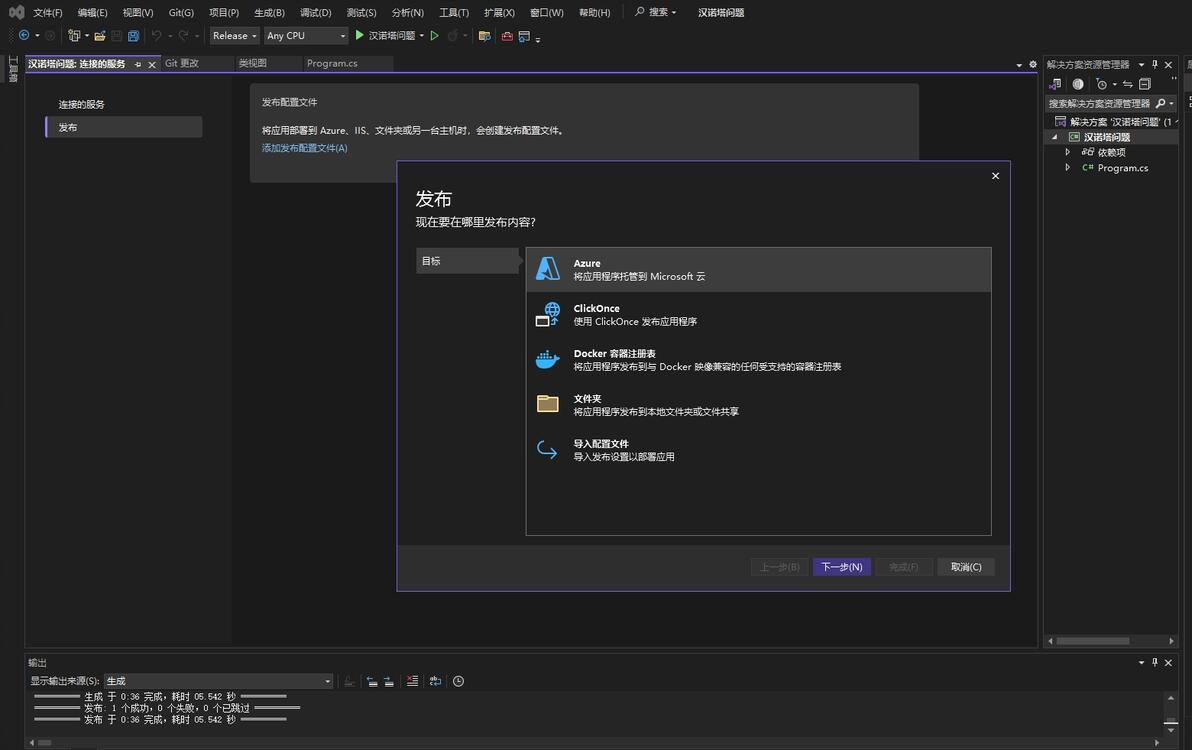The image size is (1192, 750).
Task: Collapse the 汉诺塔问题 project node
Action: pyautogui.click(x=1054, y=138)
